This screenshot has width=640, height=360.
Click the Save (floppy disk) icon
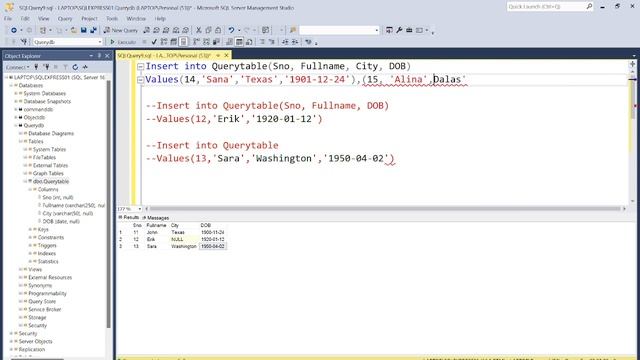click(84, 30)
